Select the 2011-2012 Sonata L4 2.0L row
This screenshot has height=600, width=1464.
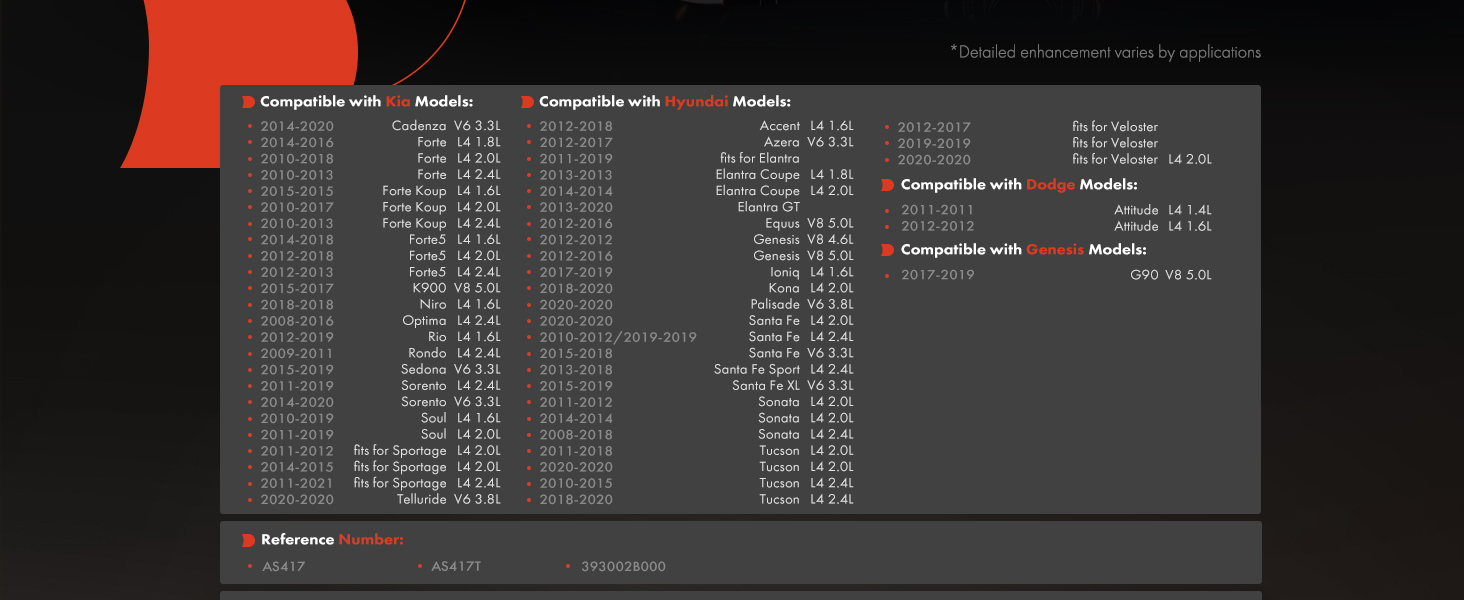[x=690, y=402]
